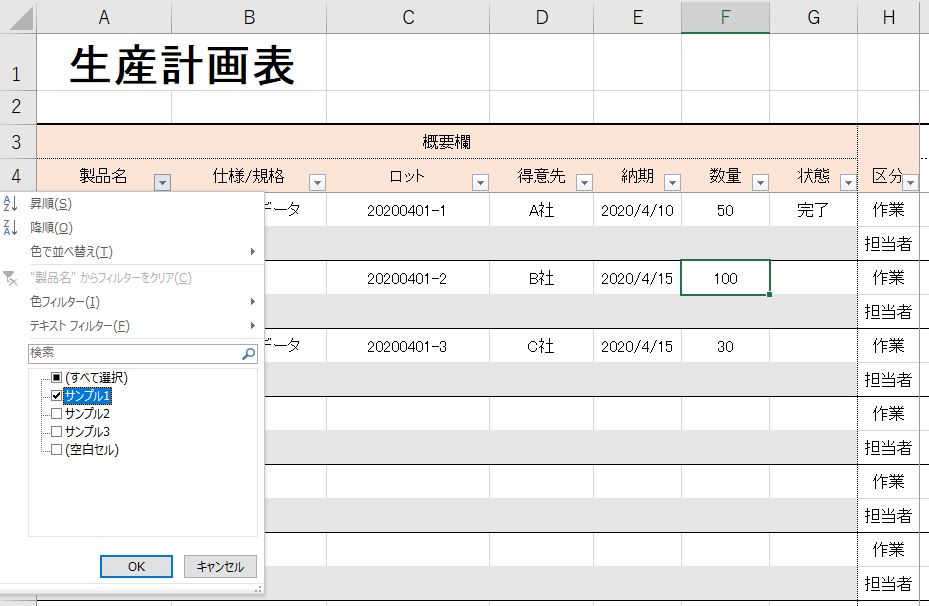Click the descending sort (降順) icon
This screenshot has height=606, width=929.
(x=10, y=227)
